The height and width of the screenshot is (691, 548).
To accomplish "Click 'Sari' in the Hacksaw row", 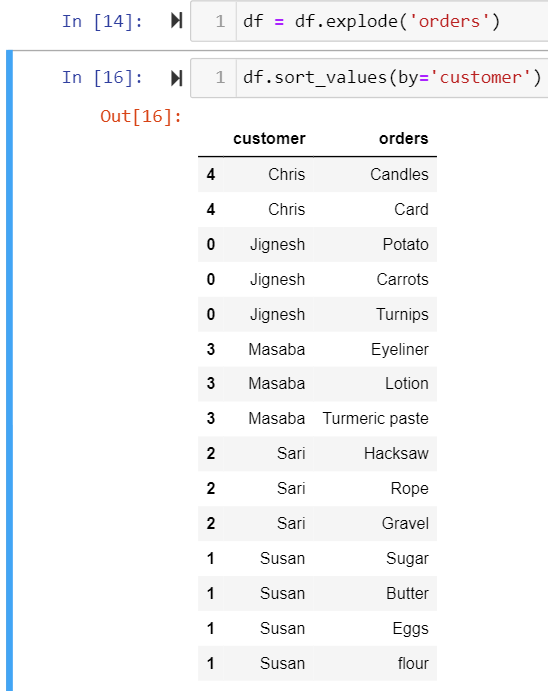I will coord(291,453).
